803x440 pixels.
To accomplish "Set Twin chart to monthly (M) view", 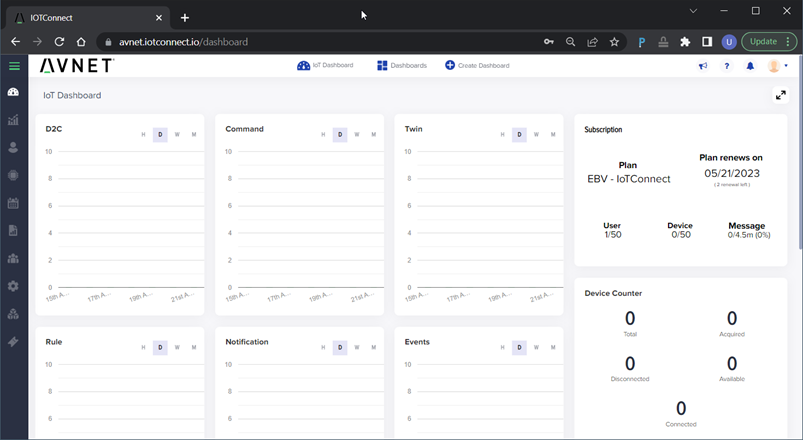I will pyautogui.click(x=553, y=135).
